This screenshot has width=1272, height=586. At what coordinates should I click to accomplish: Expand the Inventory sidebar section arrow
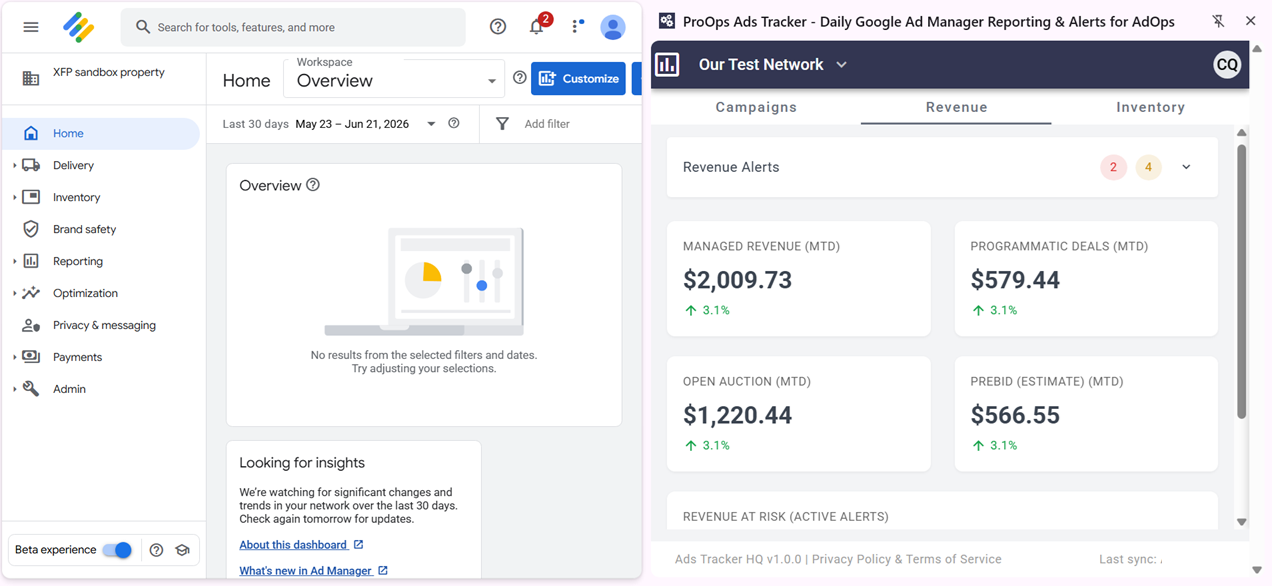point(14,197)
